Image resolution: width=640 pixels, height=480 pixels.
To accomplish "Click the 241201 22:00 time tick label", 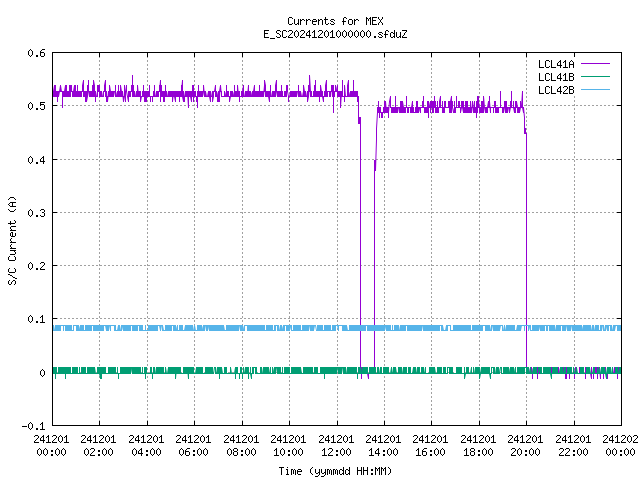I will (x=573, y=446).
